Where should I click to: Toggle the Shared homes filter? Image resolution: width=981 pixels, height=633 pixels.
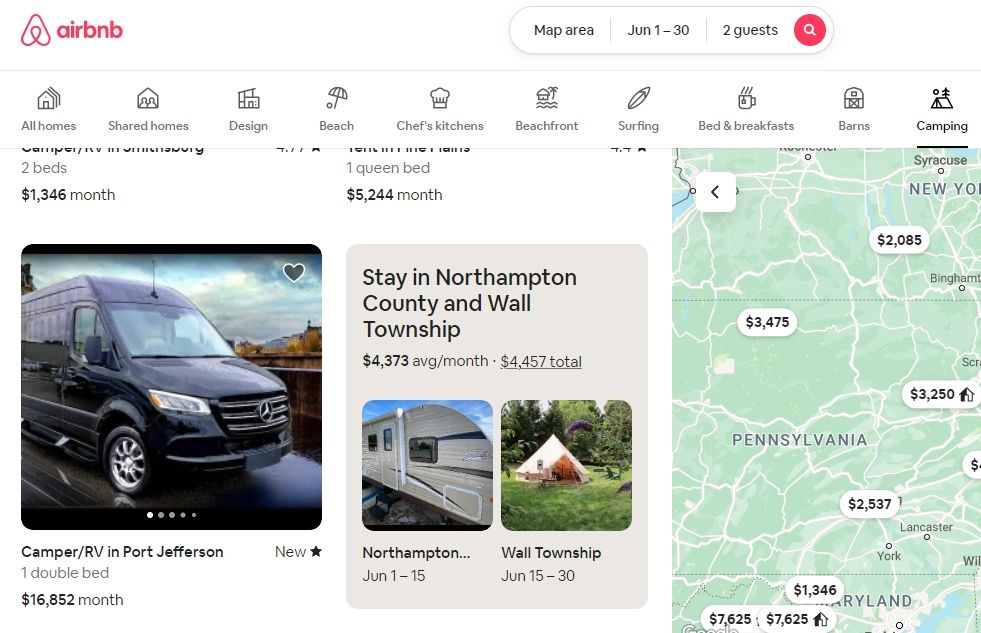[148, 108]
